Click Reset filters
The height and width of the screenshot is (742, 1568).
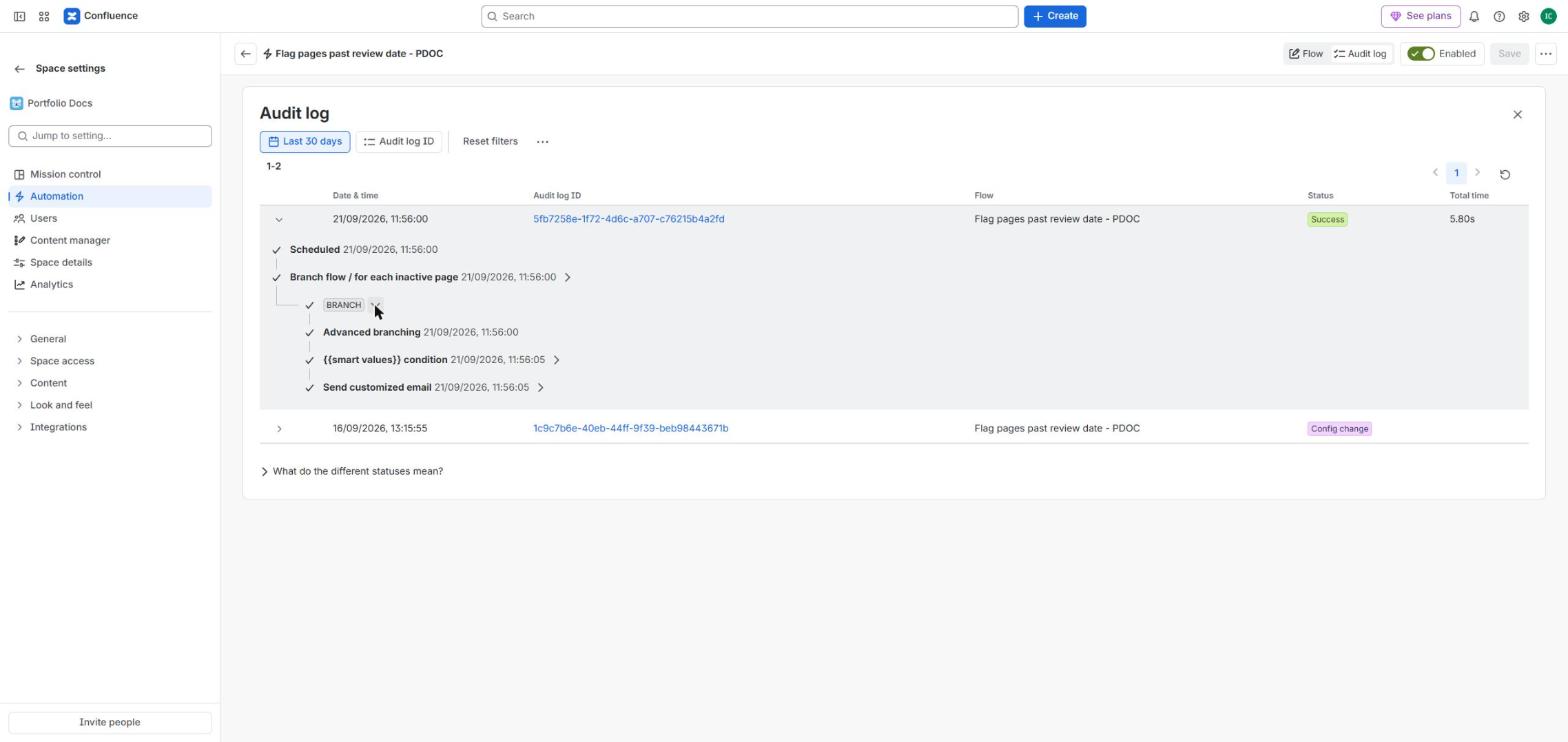tap(490, 142)
